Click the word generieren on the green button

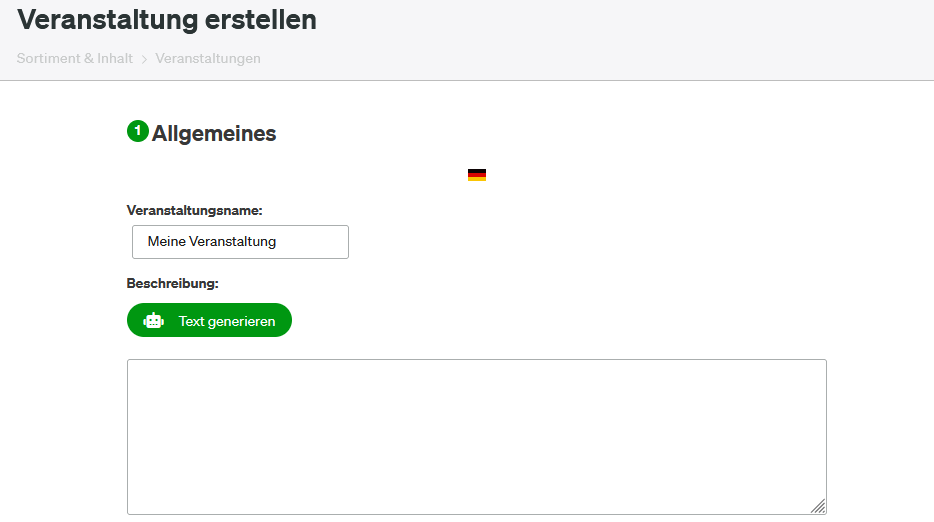coord(242,322)
